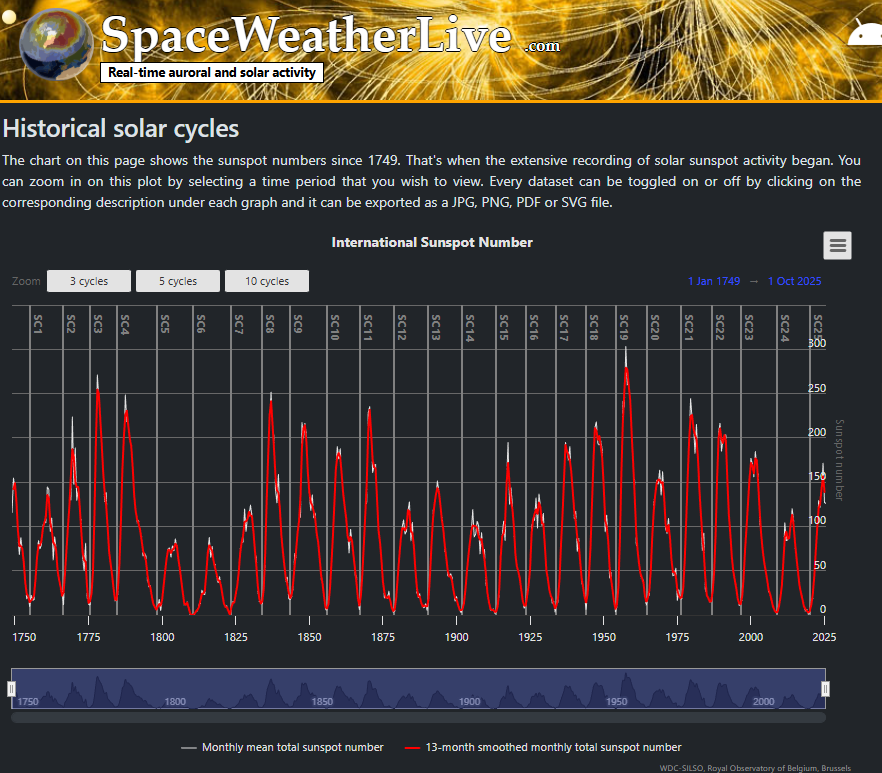Click the right handle of the range navigator

pos(825,687)
